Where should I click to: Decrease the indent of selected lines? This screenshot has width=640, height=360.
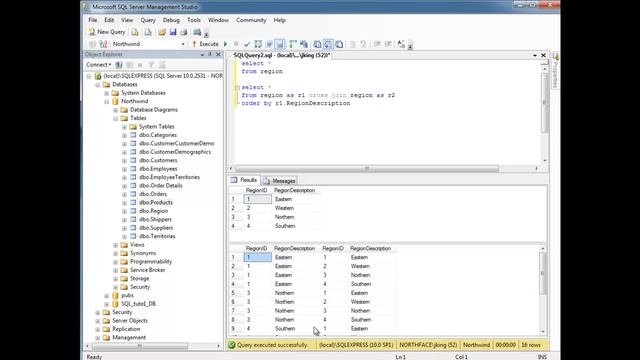[377, 44]
